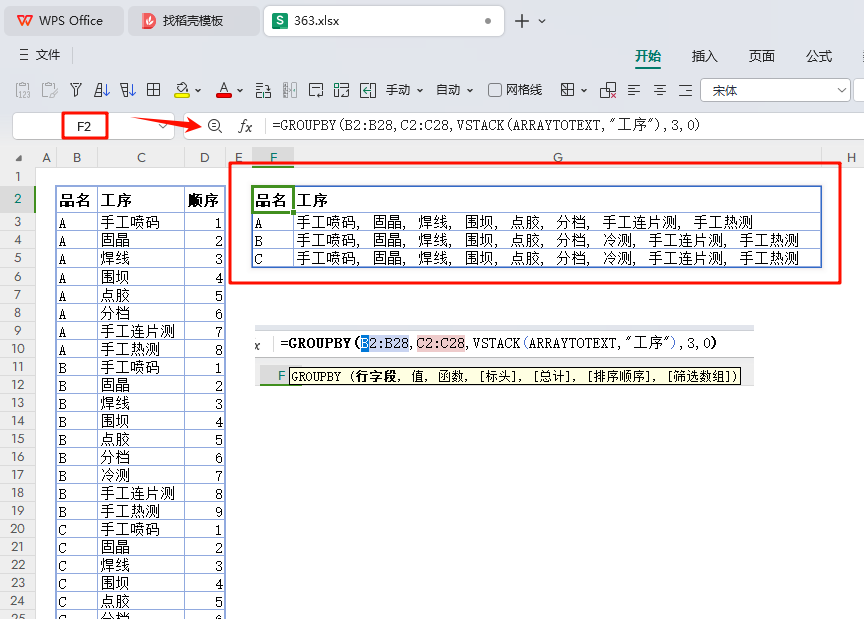The height and width of the screenshot is (619, 864).
Task: Click the clear format red-x icon
Action: click(x=608, y=90)
